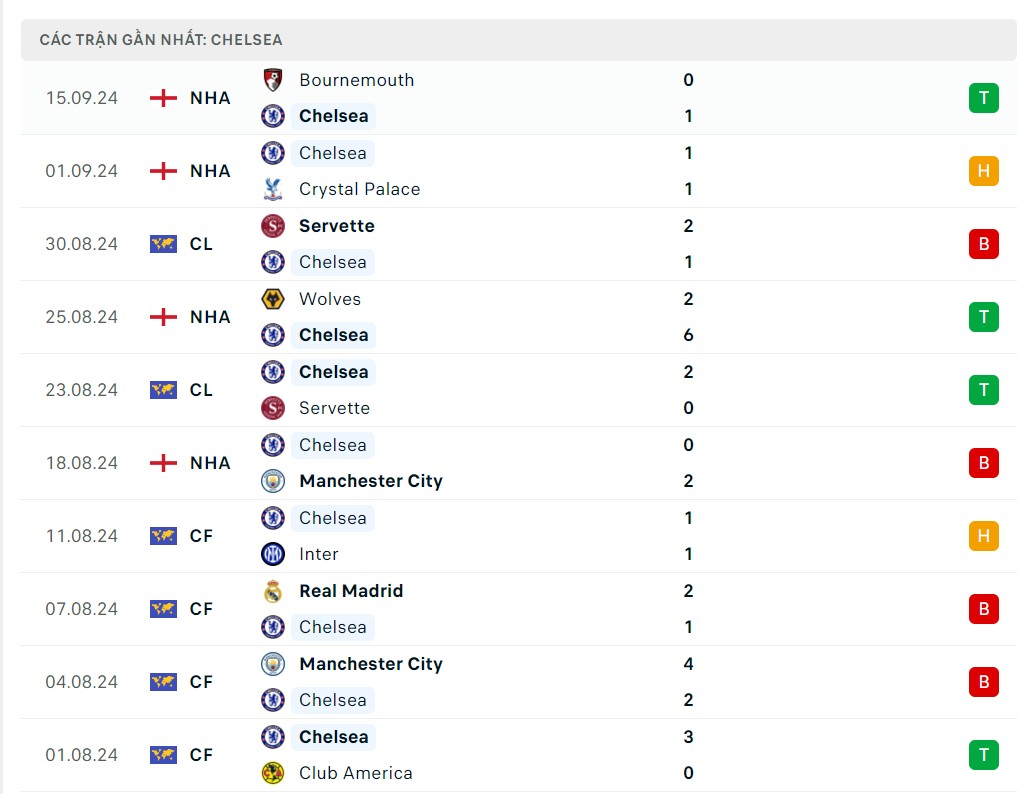Open the Wolves team link

(x=330, y=299)
